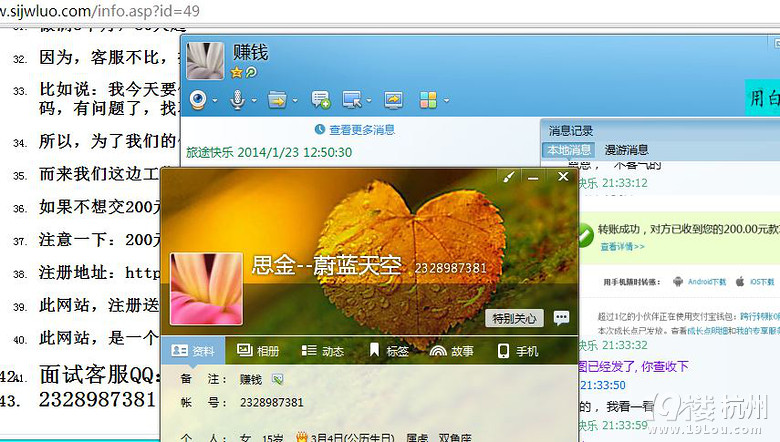Open the 标签 tab
The height and width of the screenshot is (442, 780).
[389, 351]
